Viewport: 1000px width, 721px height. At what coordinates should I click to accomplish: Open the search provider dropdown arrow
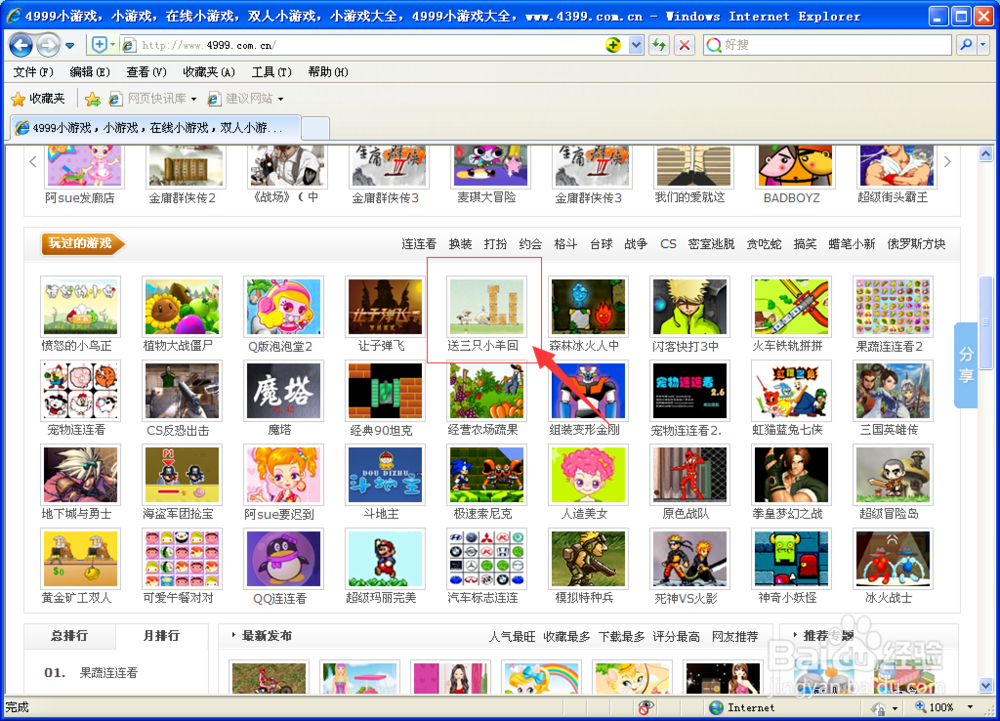click(983, 45)
